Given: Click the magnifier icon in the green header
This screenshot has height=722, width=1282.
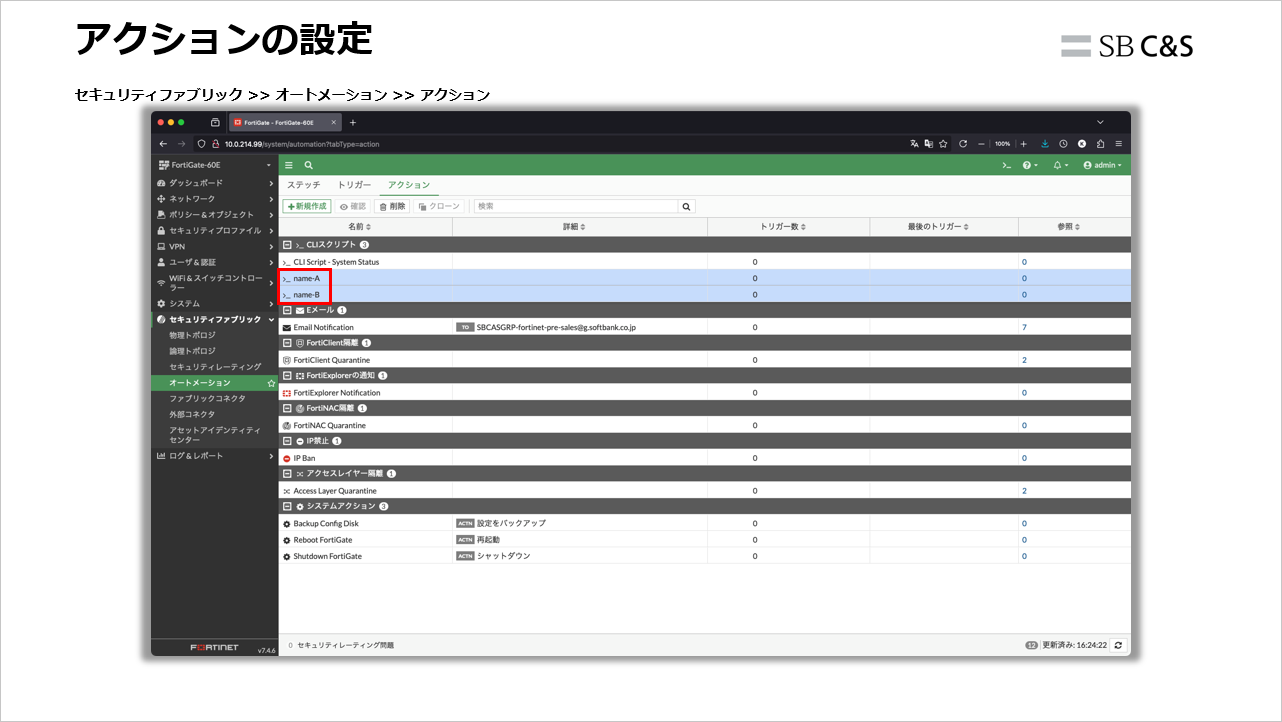Looking at the screenshot, I should point(309,165).
